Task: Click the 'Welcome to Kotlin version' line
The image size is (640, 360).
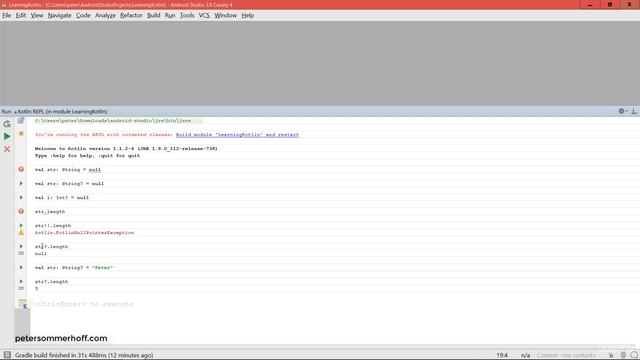Action: [x=126, y=149]
